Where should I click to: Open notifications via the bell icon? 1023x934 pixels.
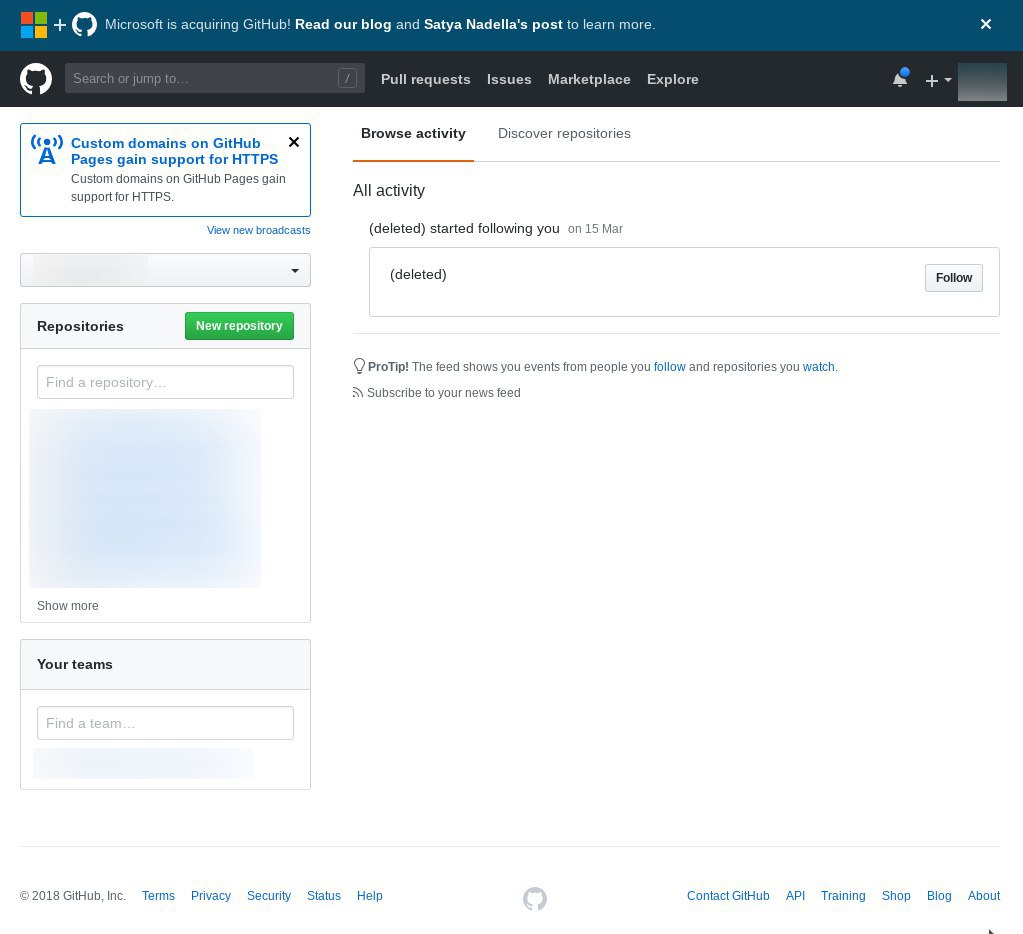click(x=900, y=79)
